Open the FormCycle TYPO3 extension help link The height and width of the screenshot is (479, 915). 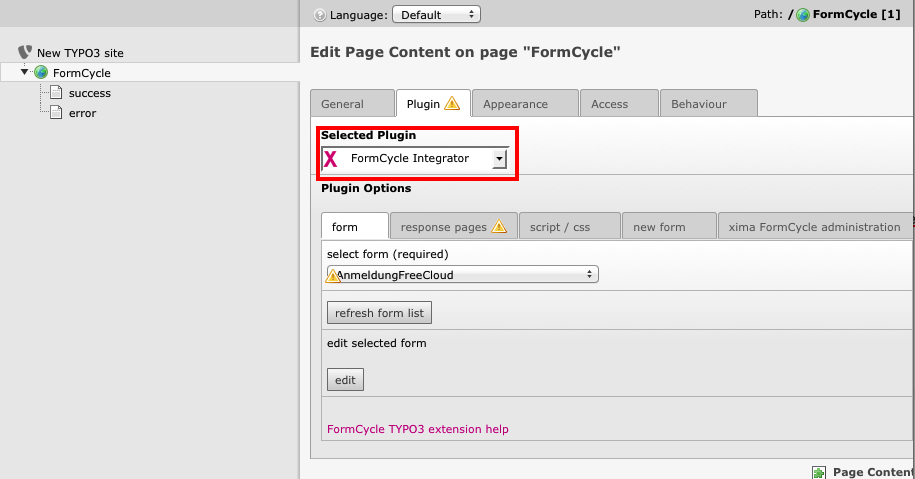click(418, 429)
